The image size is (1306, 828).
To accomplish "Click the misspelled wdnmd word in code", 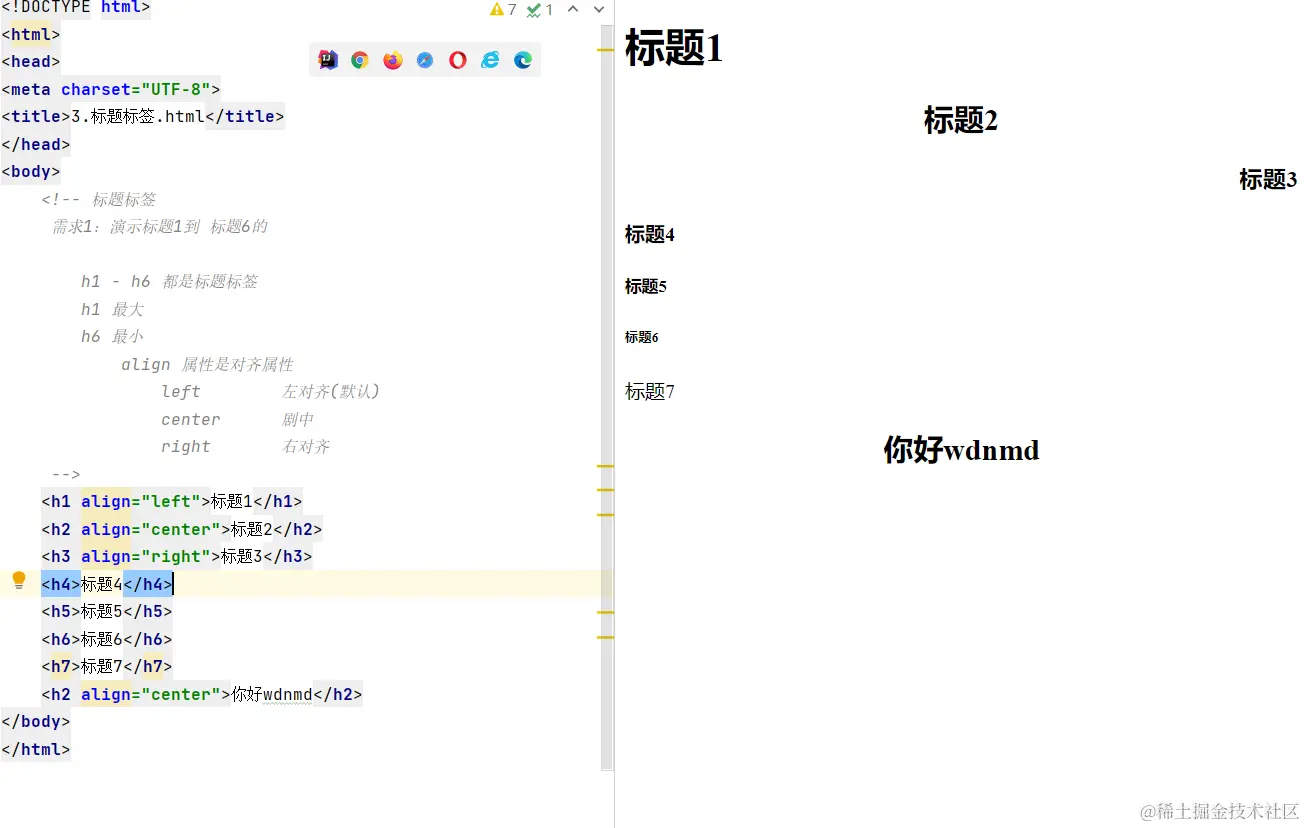I will click(x=288, y=694).
